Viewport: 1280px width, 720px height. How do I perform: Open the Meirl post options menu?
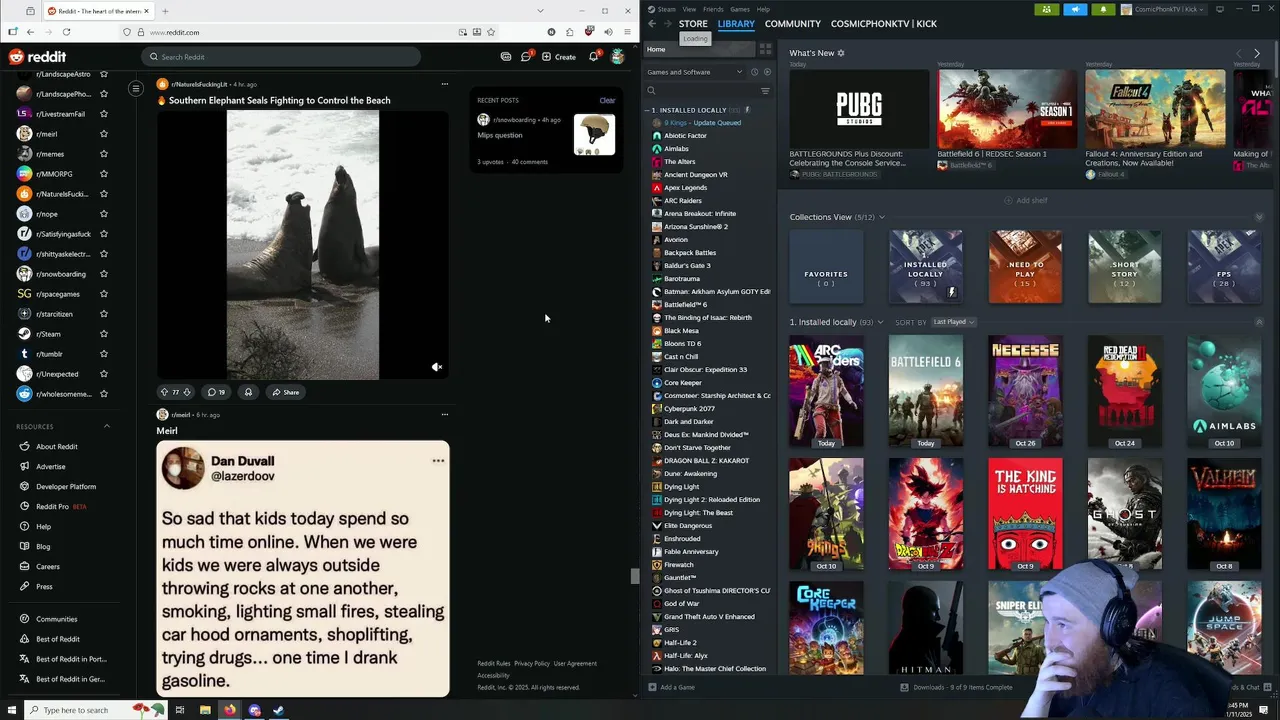[x=445, y=414]
